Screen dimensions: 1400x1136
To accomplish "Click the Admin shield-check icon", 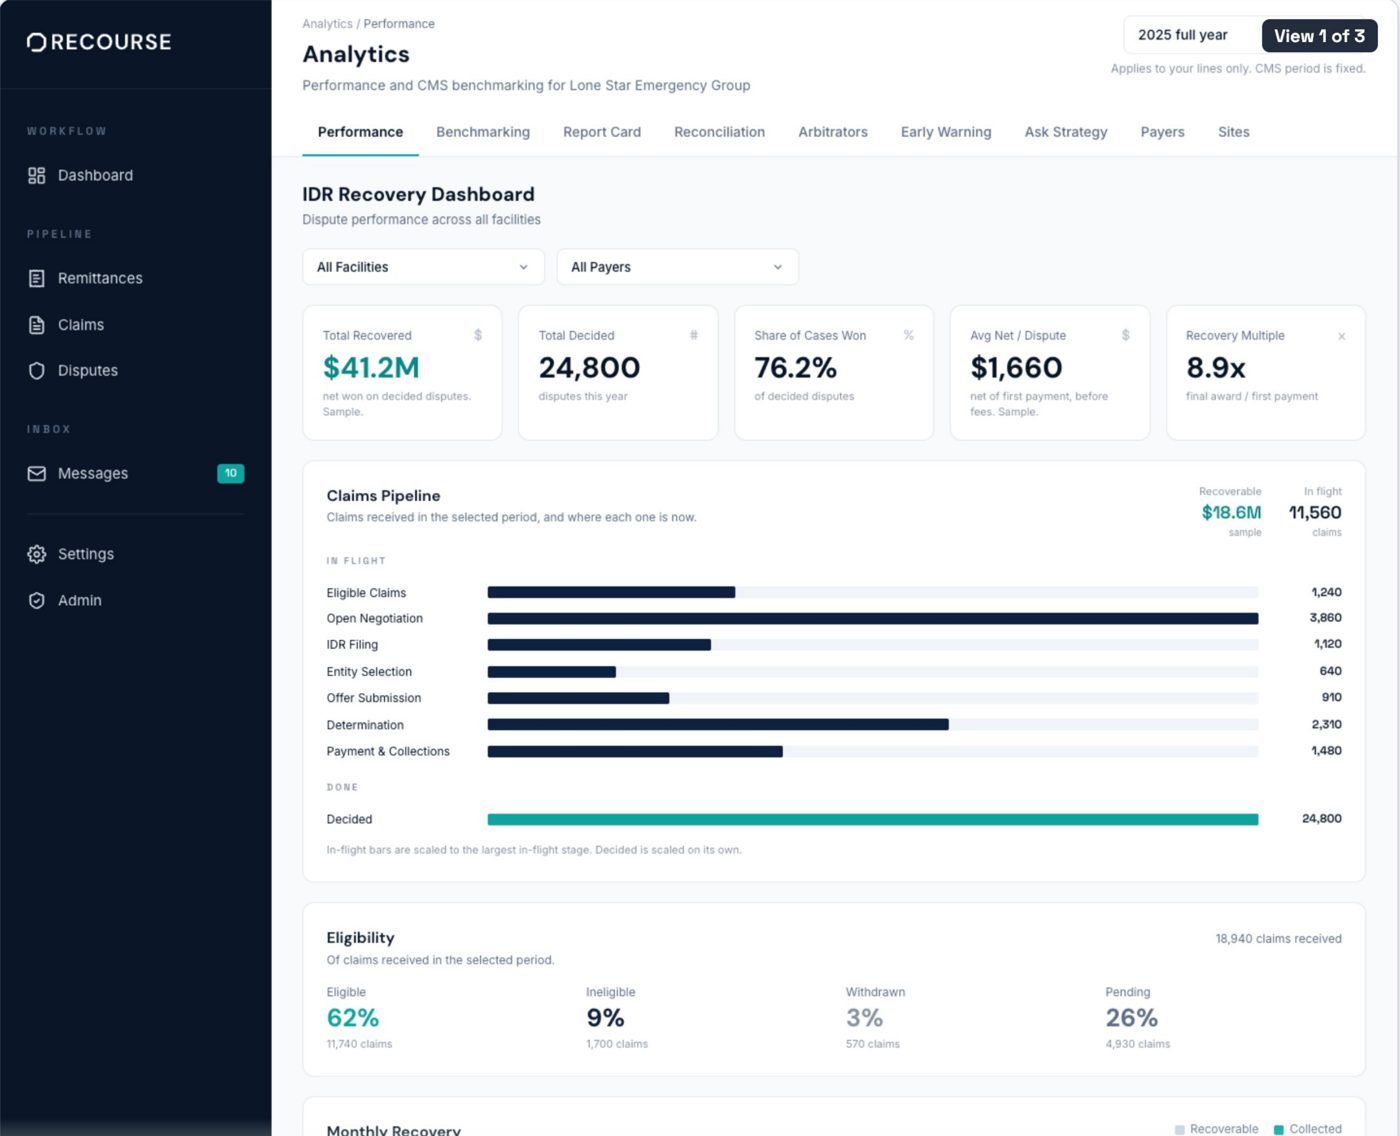I will click(x=37, y=601).
